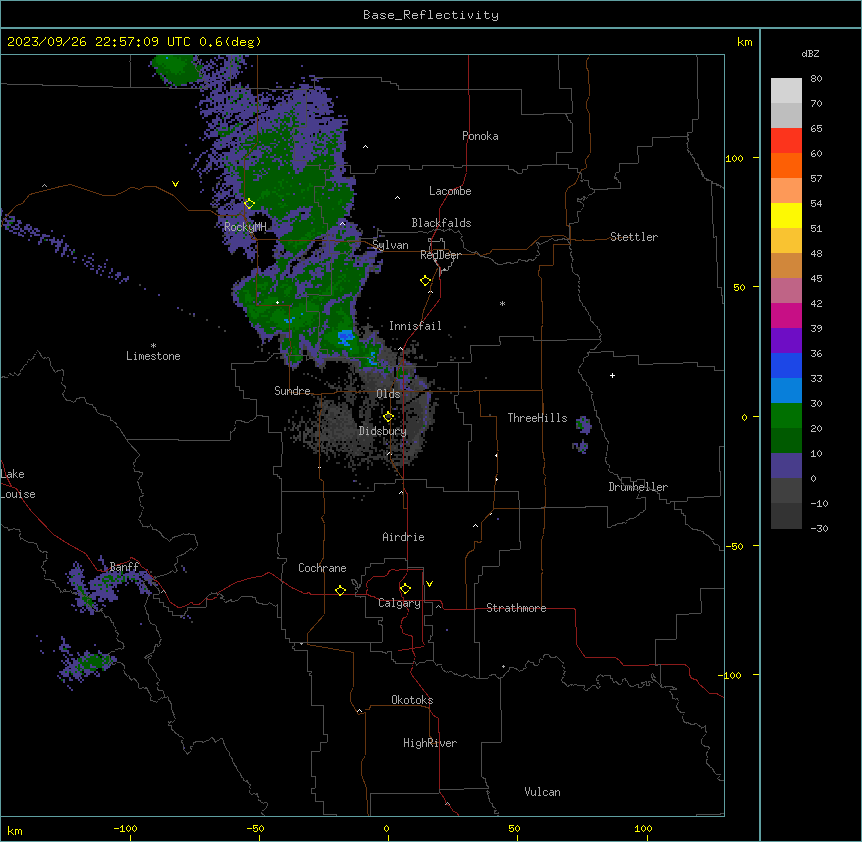Image resolution: width=862 pixels, height=842 pixels.
Task: Click the 50 tick on the bottom axis
Action: click(514, 828)
